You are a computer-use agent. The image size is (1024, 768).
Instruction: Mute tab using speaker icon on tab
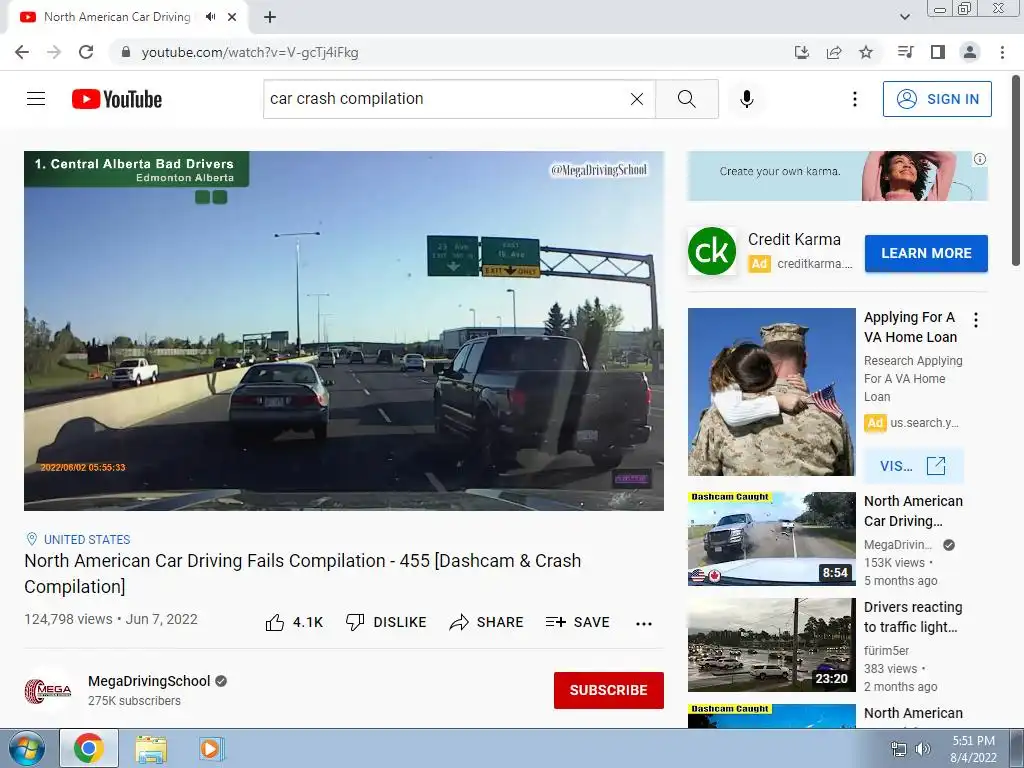click(x=210, y=17)
